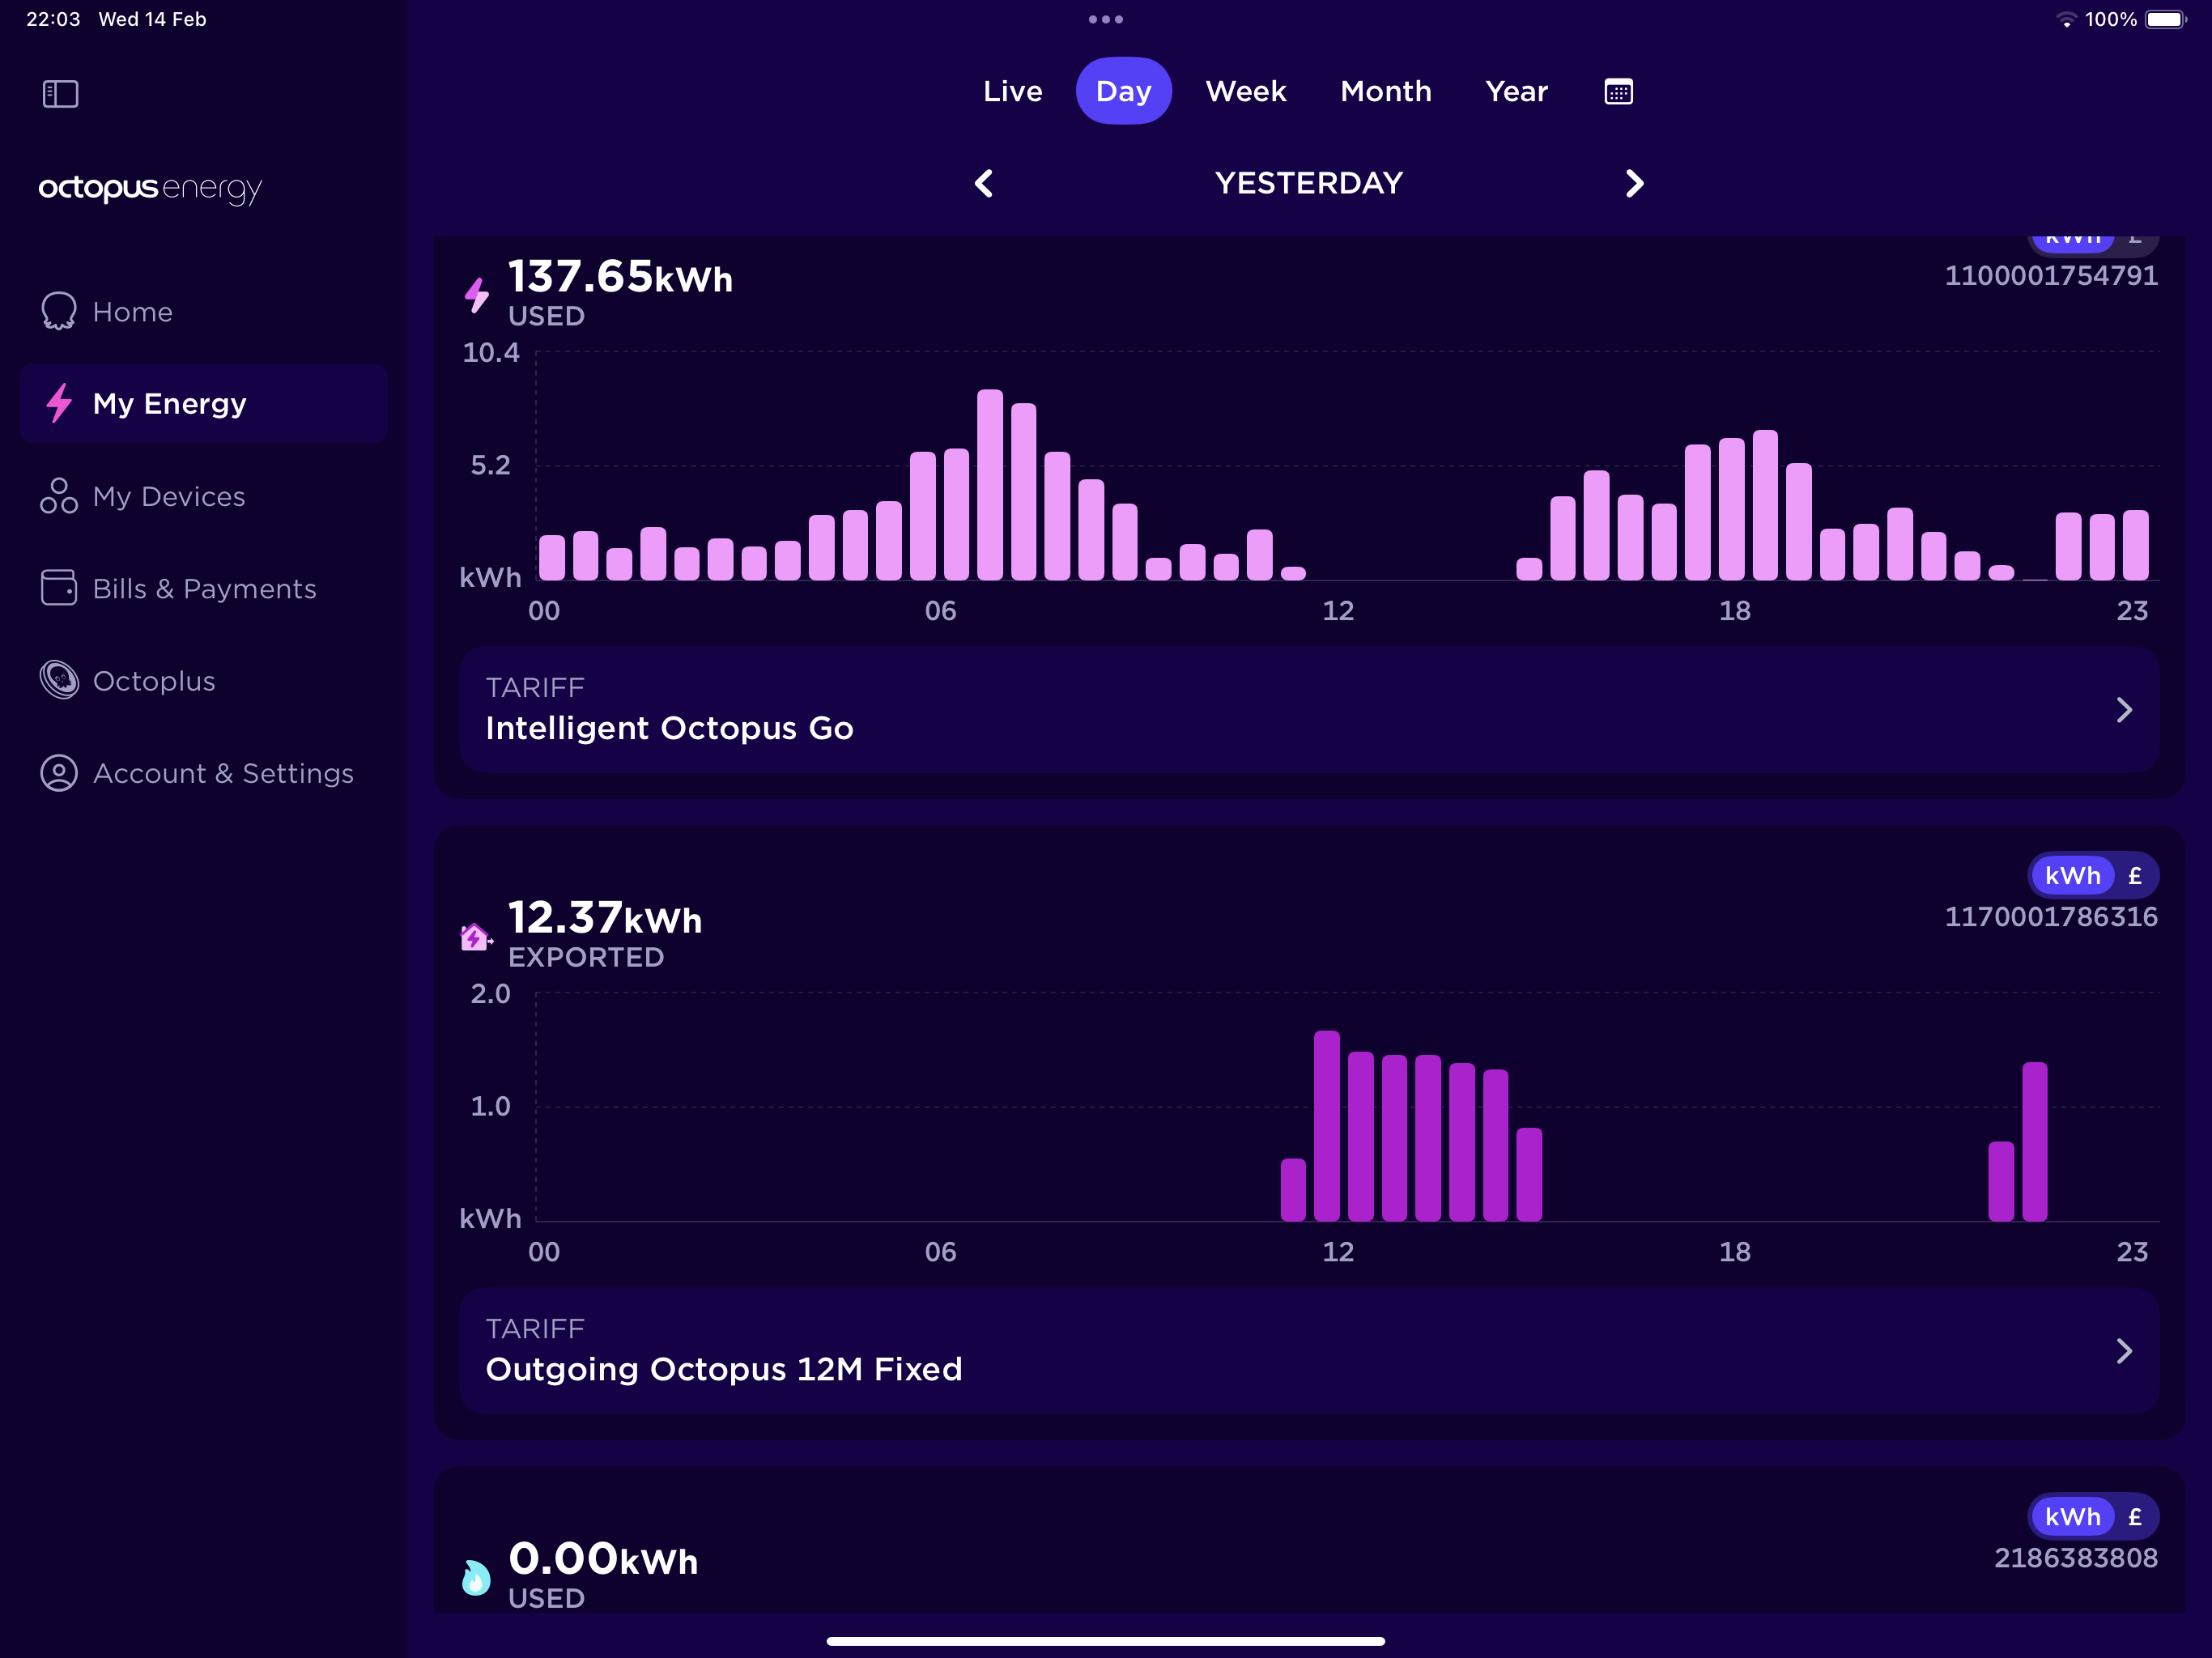Image resolution: width=2212 pixels, height=1658 pixels.
Task: Open Home in the sidebar
Action: pyautogui.click(x=203, y=311)
